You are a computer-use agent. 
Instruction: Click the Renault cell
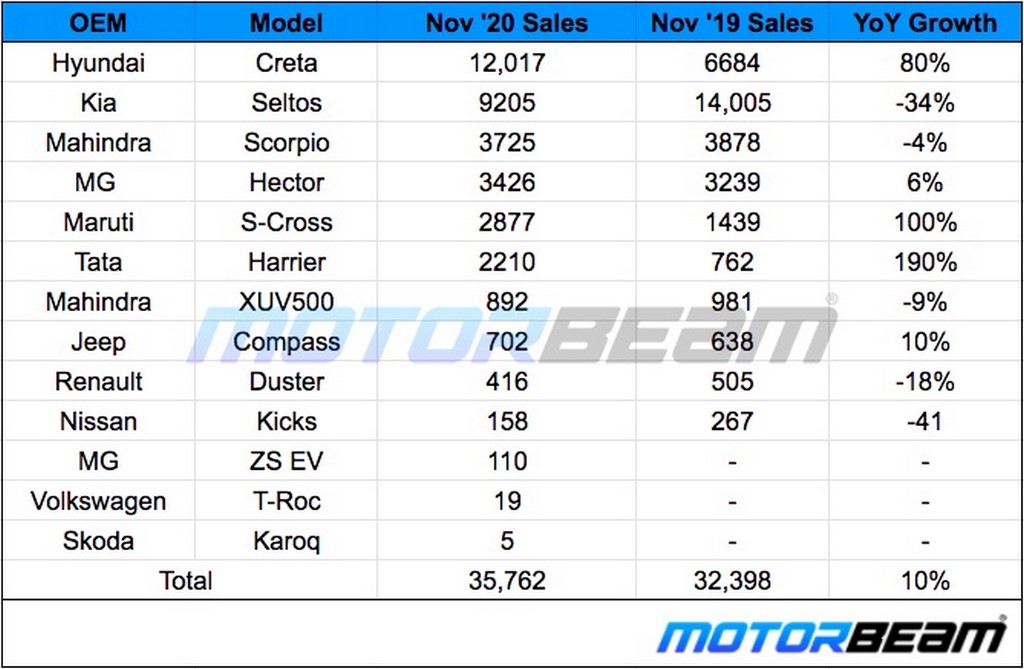[x=98, y=382]
